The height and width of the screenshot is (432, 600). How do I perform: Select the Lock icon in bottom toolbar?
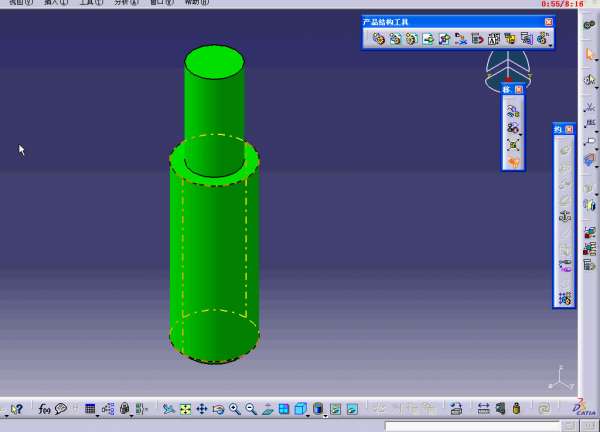(124, 409)
